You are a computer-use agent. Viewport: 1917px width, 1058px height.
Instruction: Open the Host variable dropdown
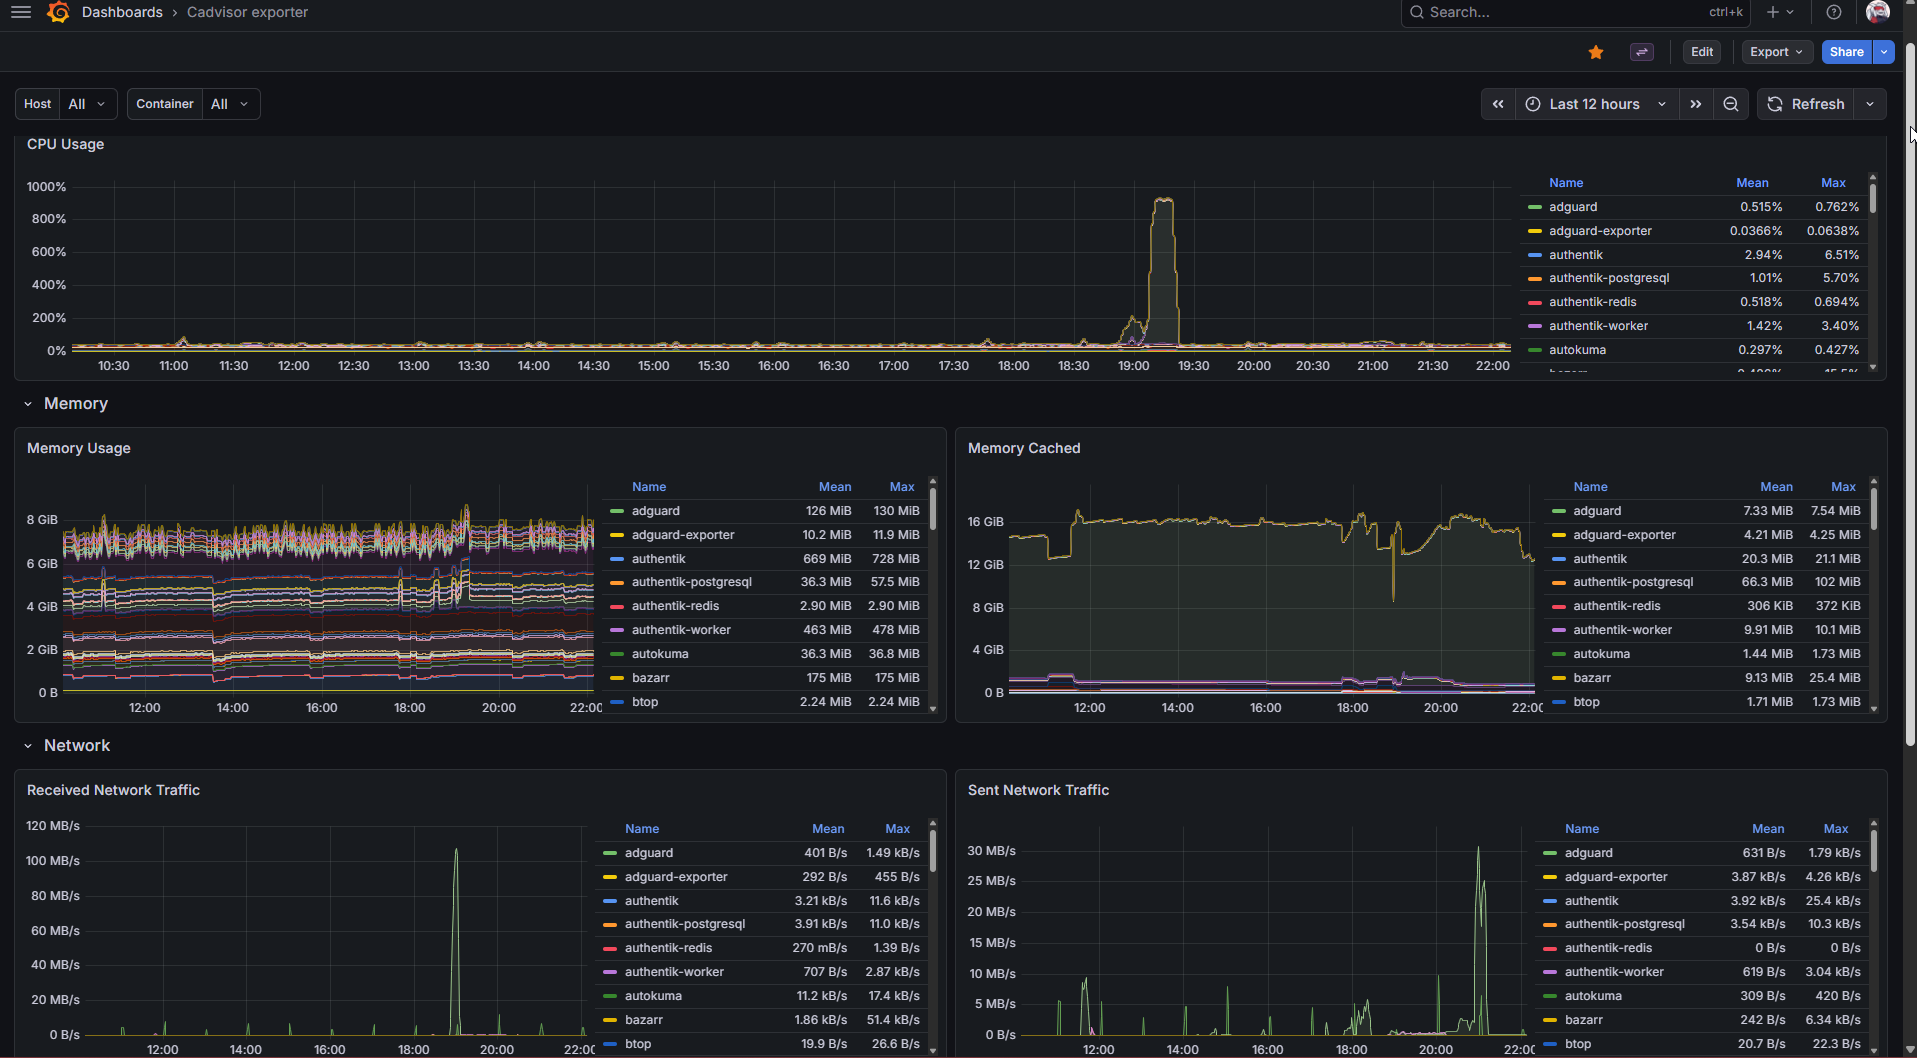tap(87, 104)
